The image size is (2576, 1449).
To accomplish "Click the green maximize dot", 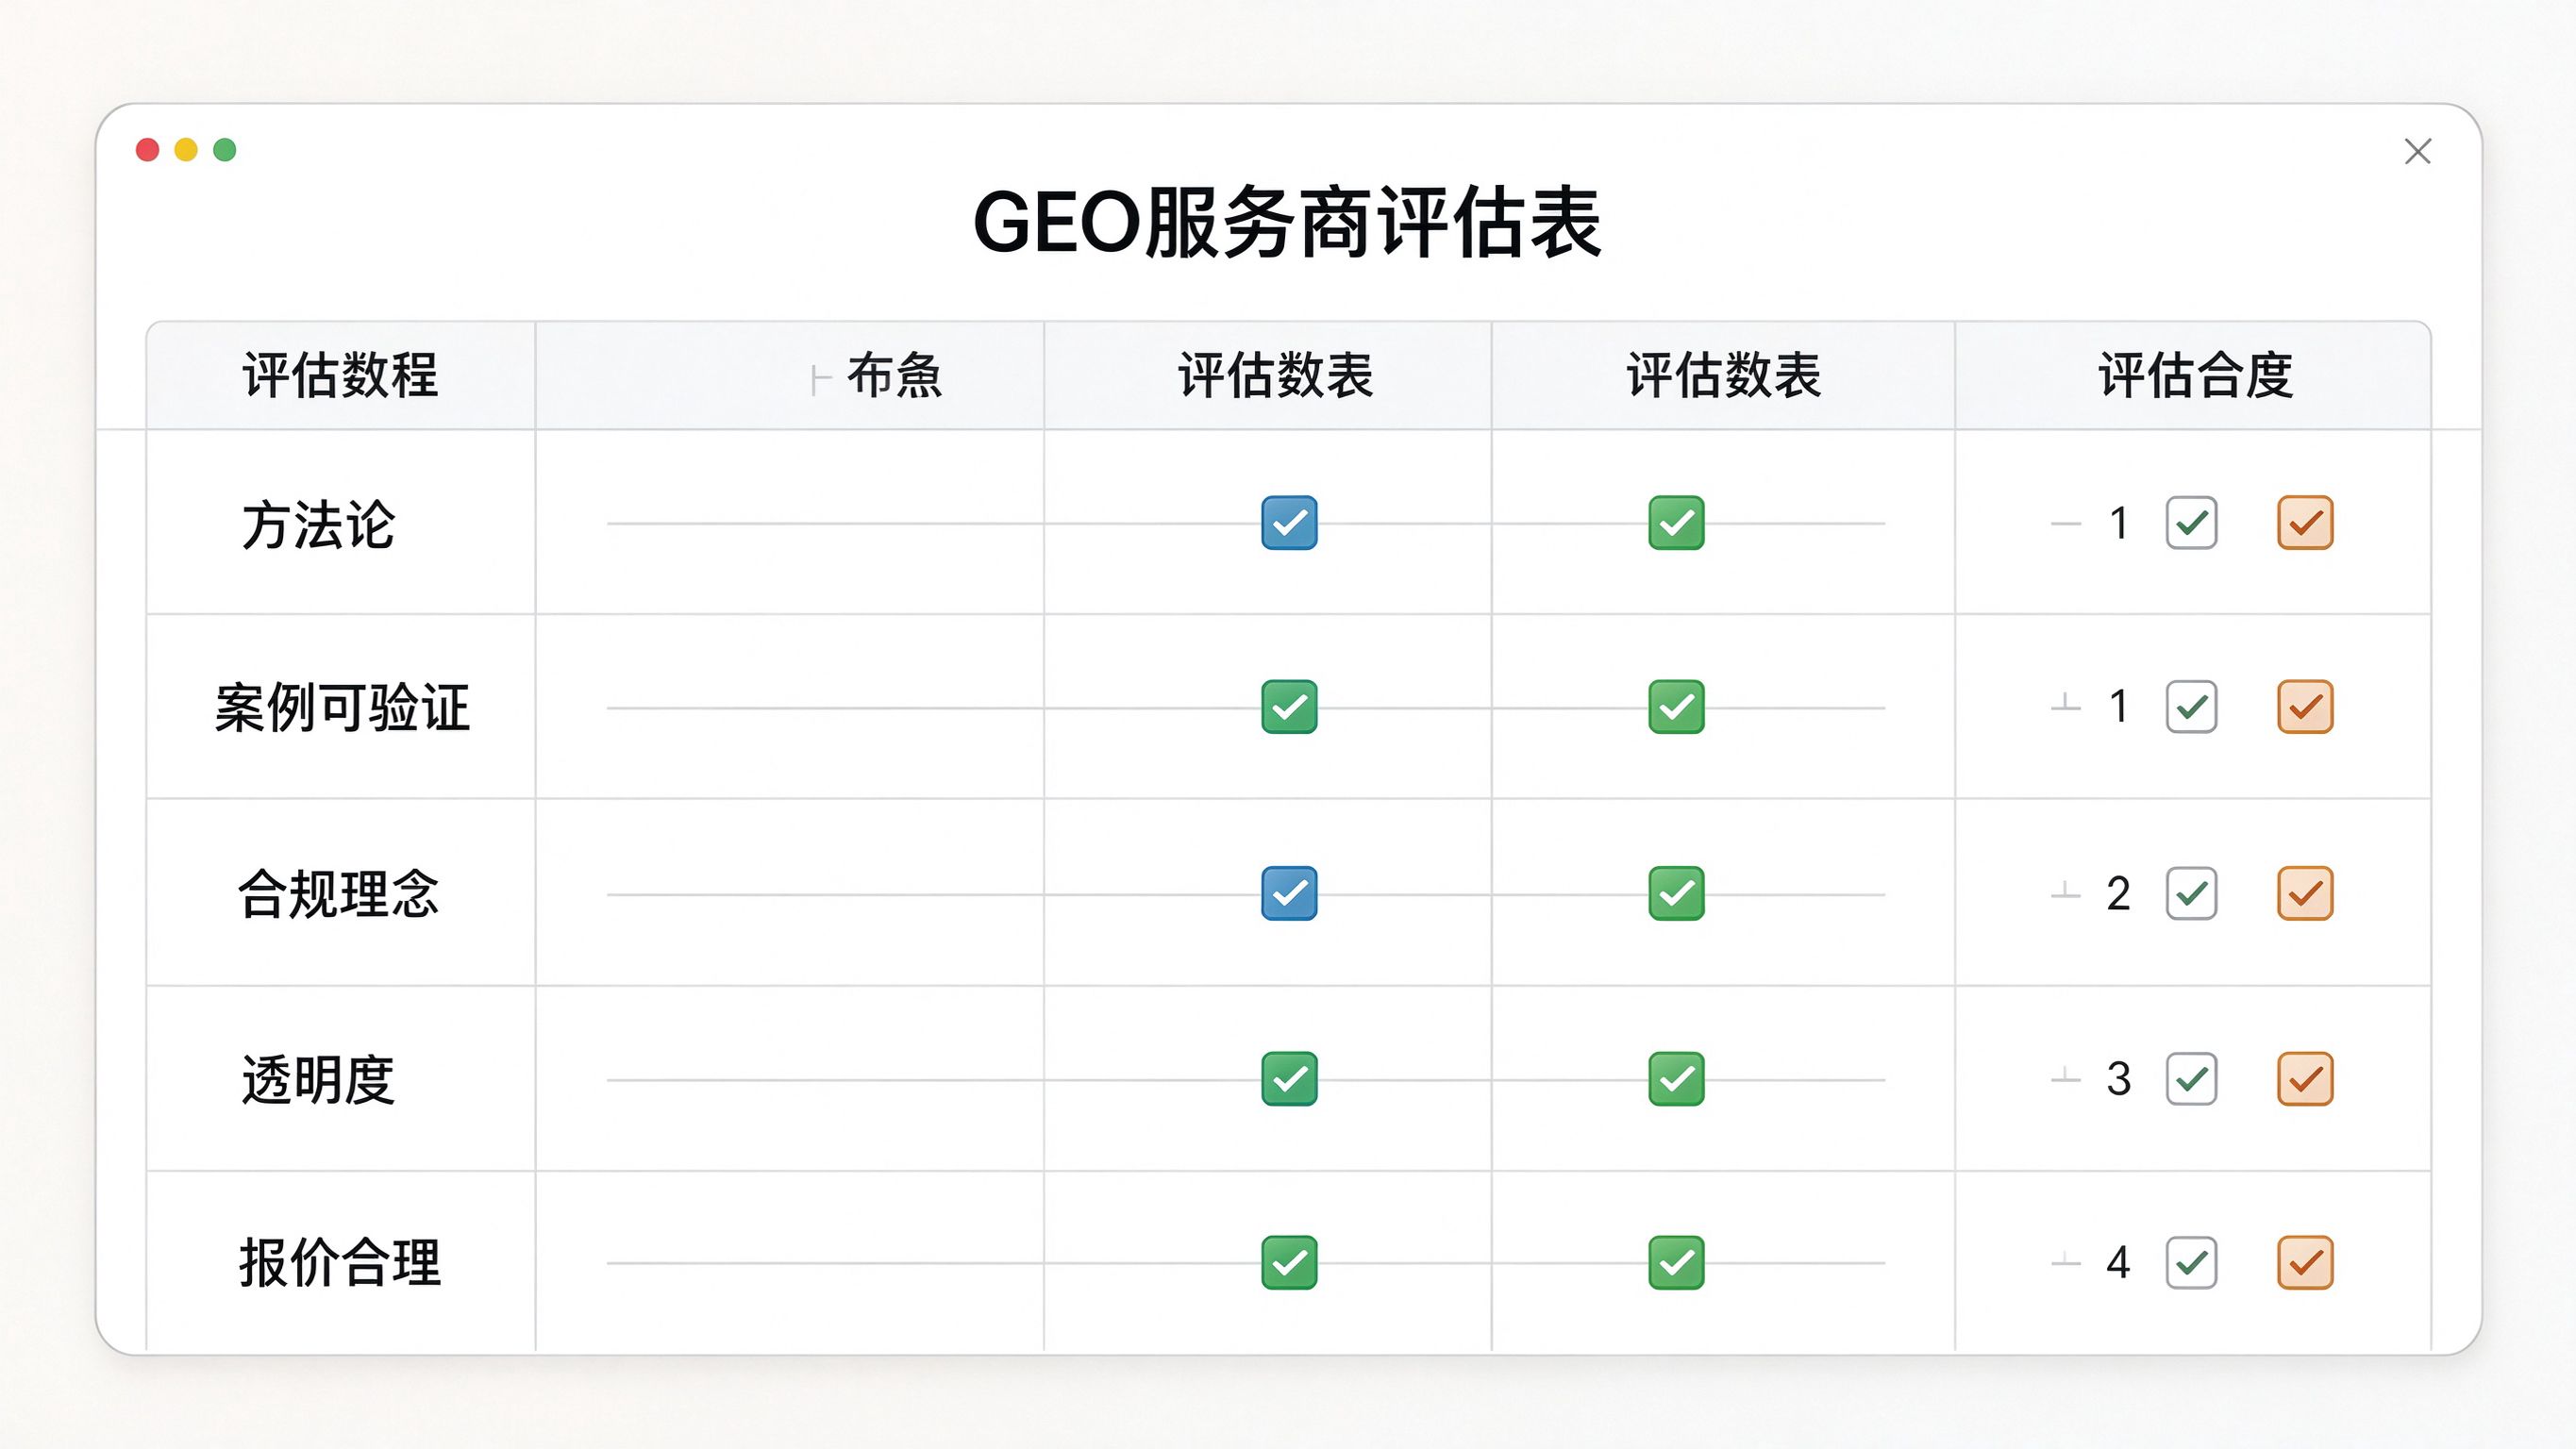I will pos(225,150).
